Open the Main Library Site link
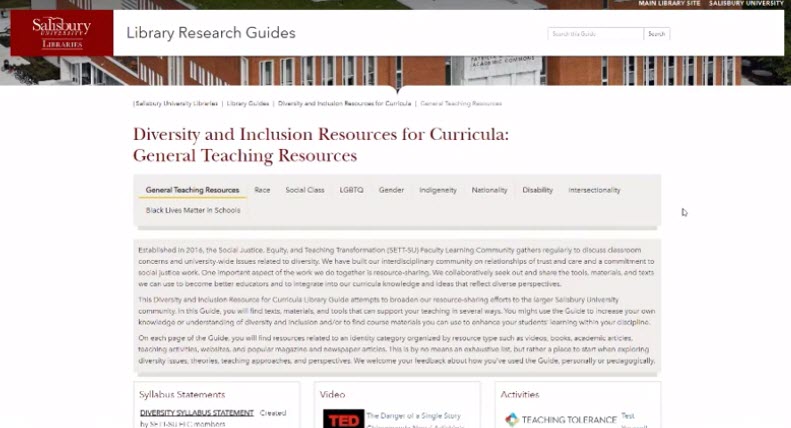Screen dimensions: 791x428 click(x=669, y=4)
